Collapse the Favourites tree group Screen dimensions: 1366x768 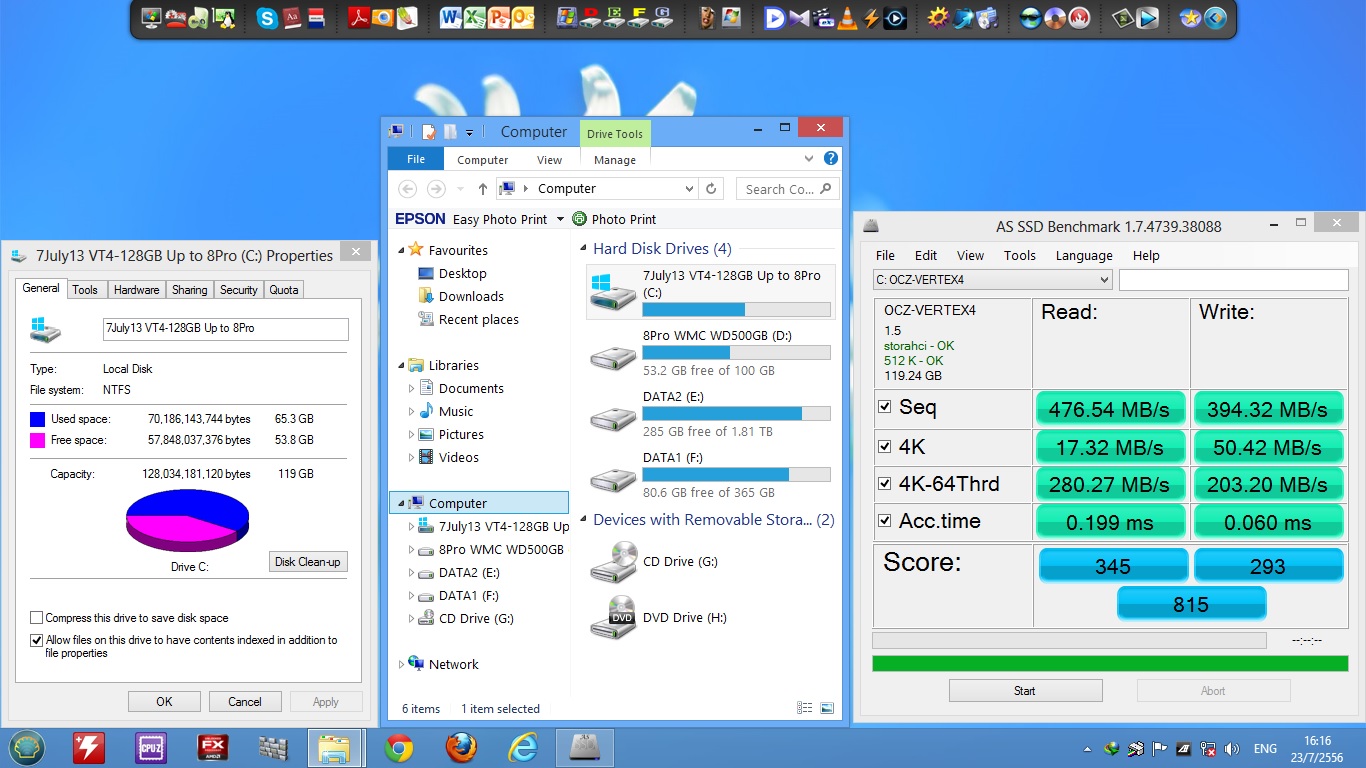[x=402, y=250]
